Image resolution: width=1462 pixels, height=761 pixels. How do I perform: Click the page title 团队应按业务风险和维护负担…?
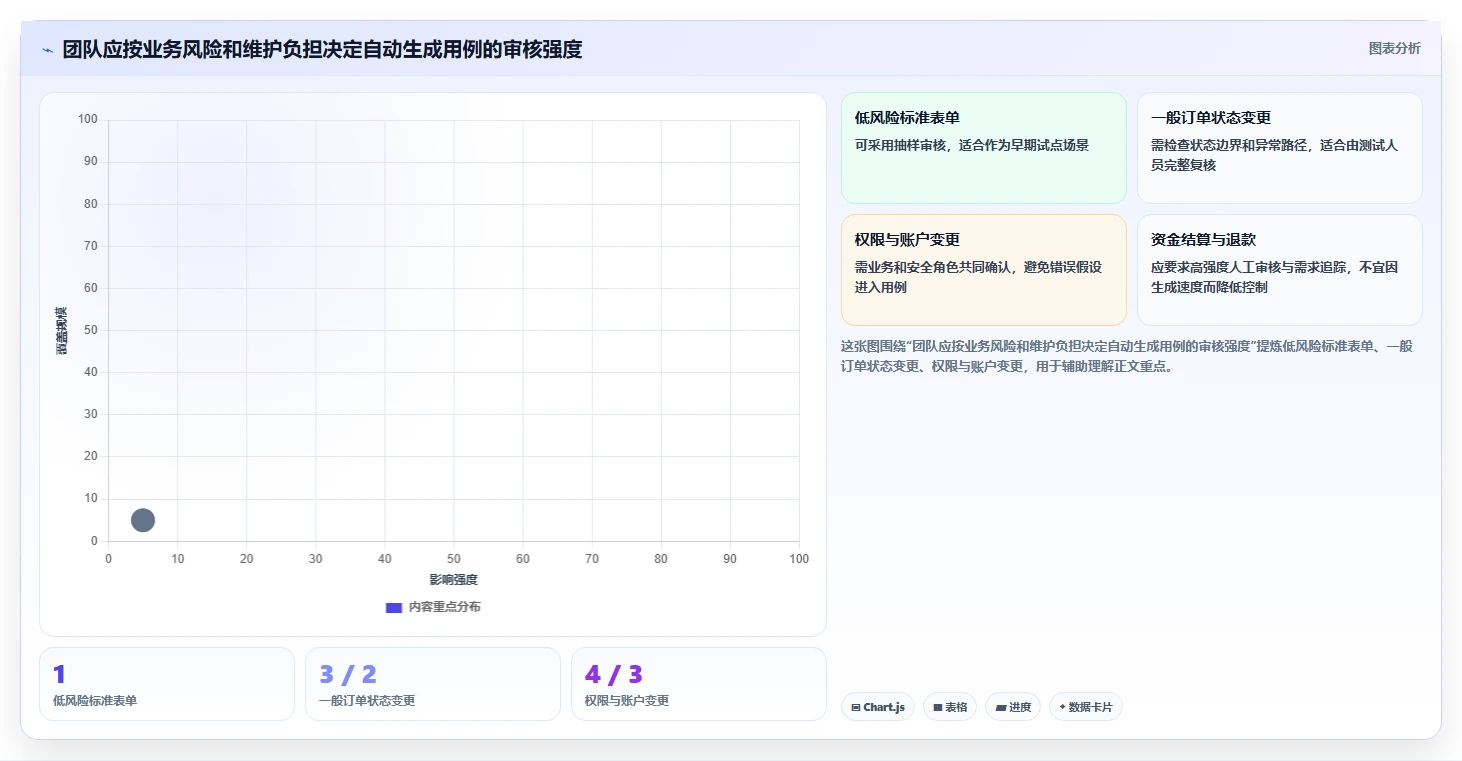click(322, 49)
